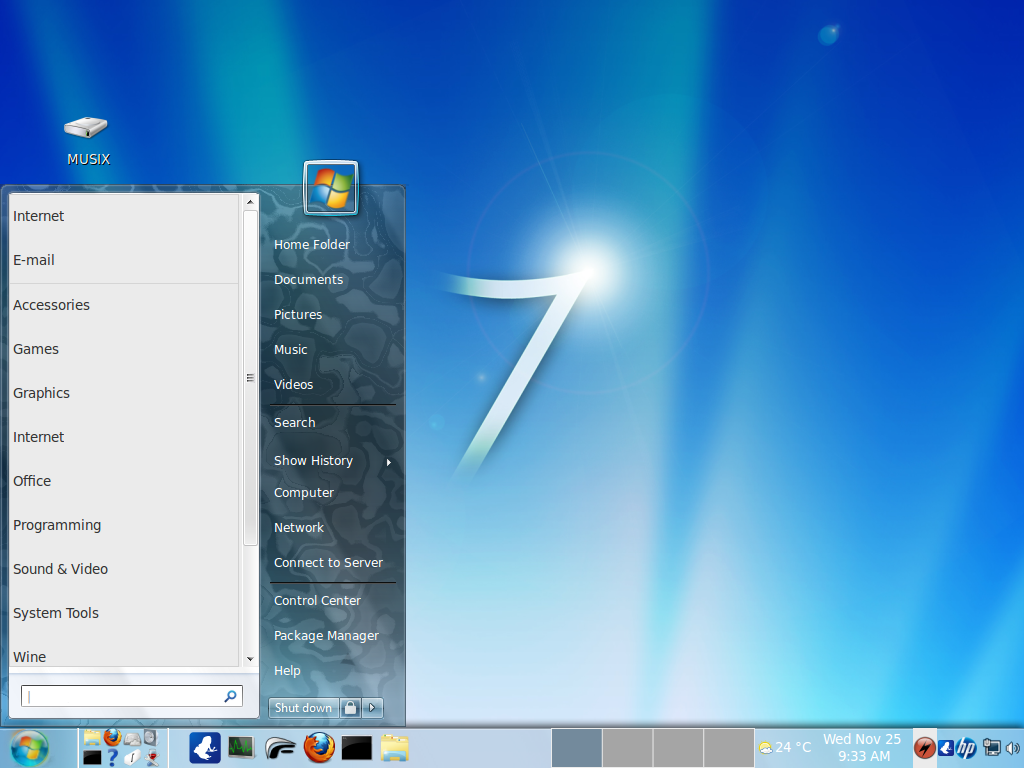The width and height of the screenshot is (1024, 768).
Task: Open the Games category
Action: pos(124,349)
